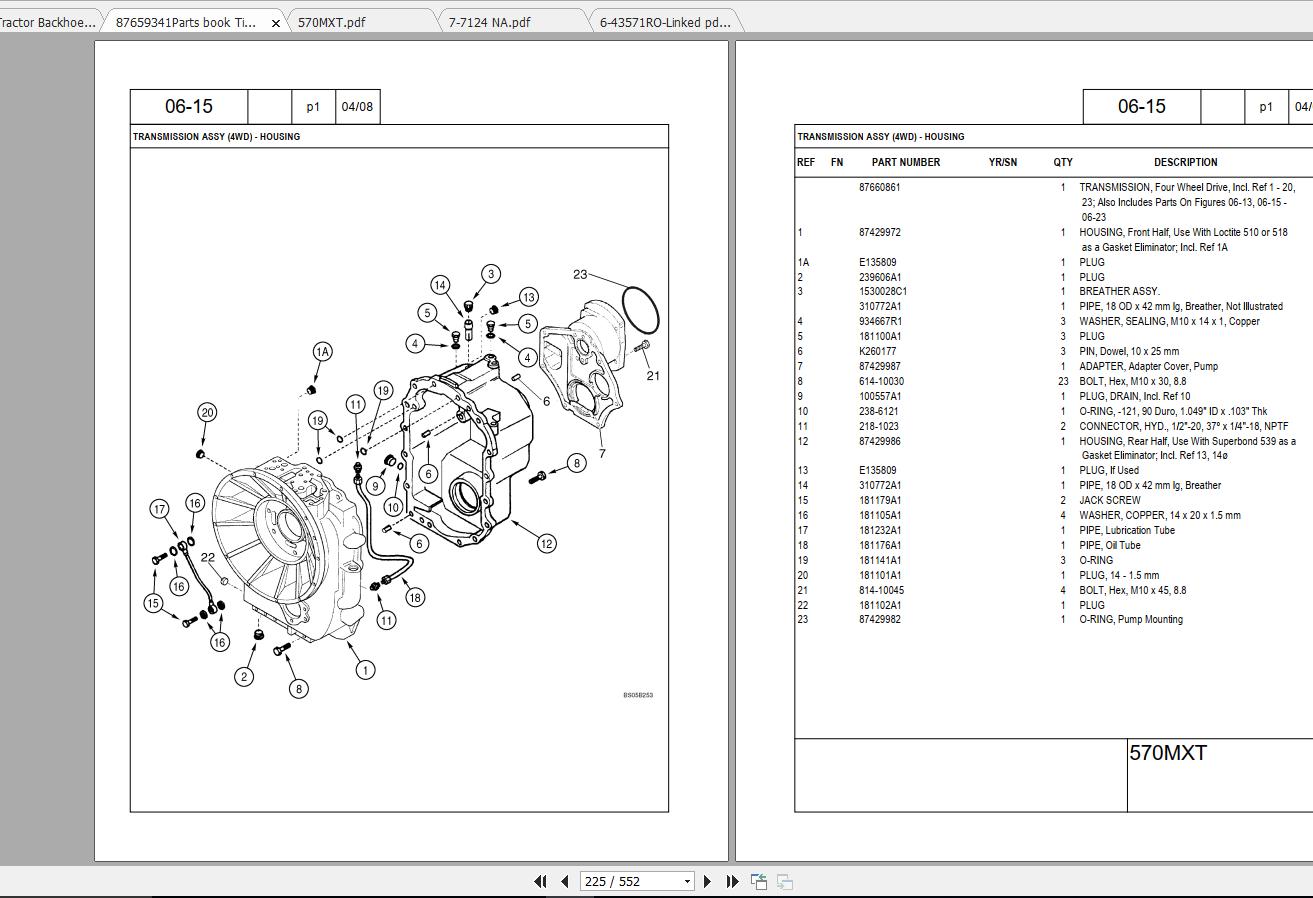
Task: Click the 570MXT model label in the footer
Action: 1167,753
